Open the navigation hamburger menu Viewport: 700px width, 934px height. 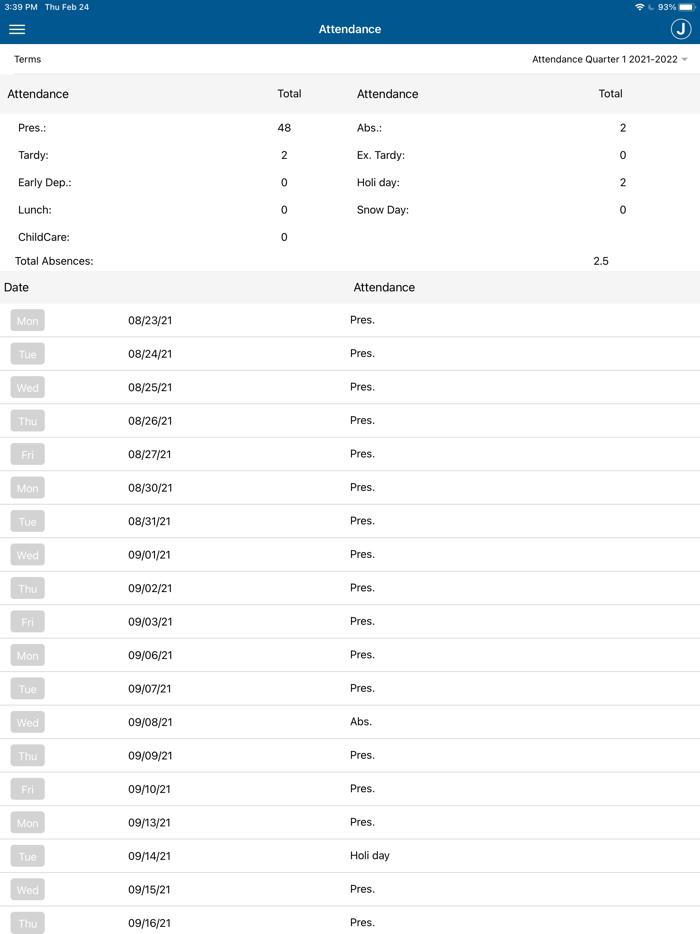17,29
